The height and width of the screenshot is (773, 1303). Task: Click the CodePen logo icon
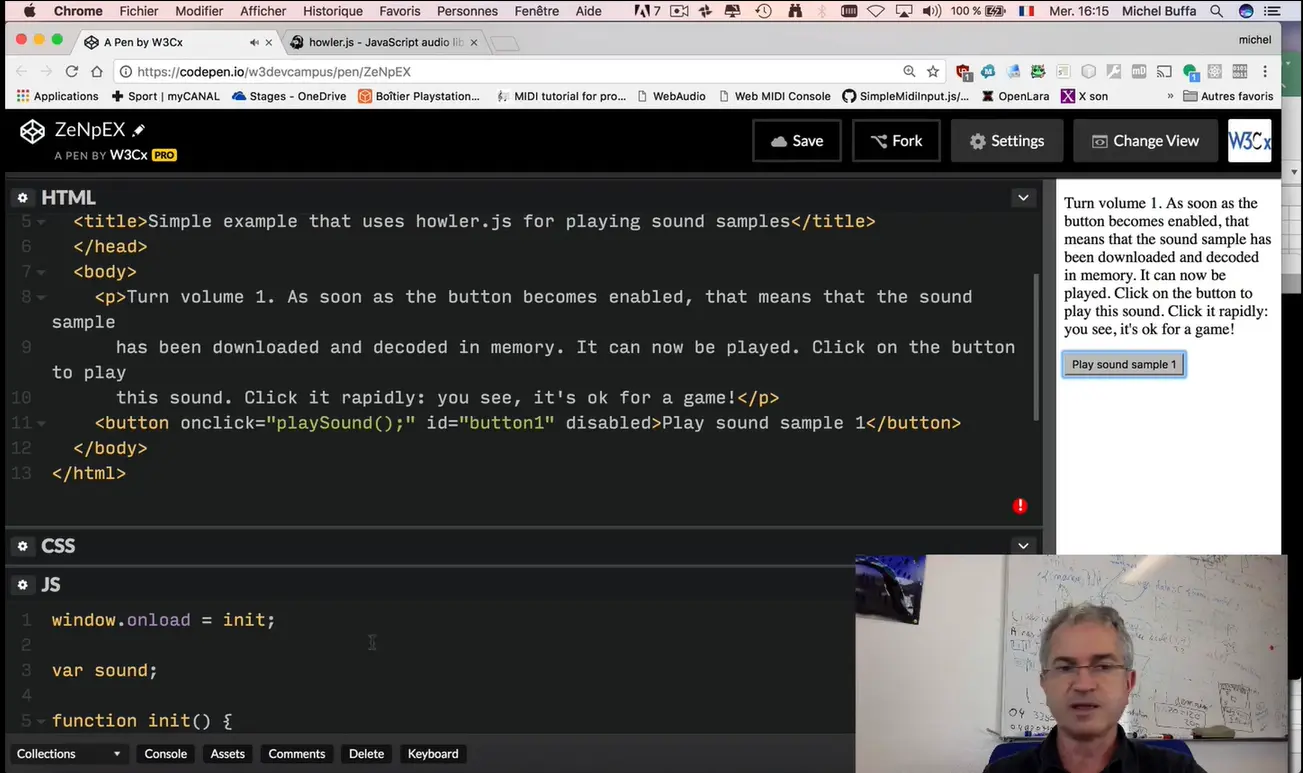(32, 131)
